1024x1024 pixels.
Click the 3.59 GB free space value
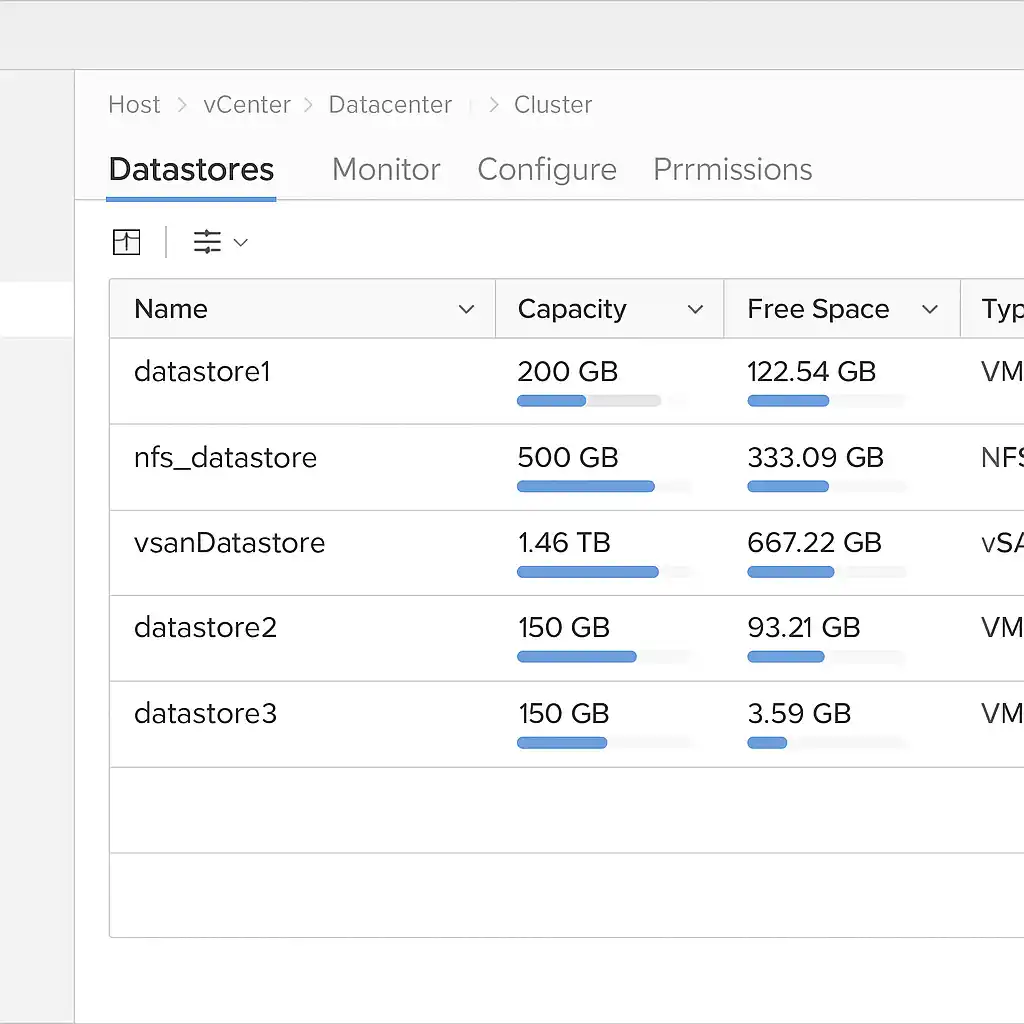799,713
